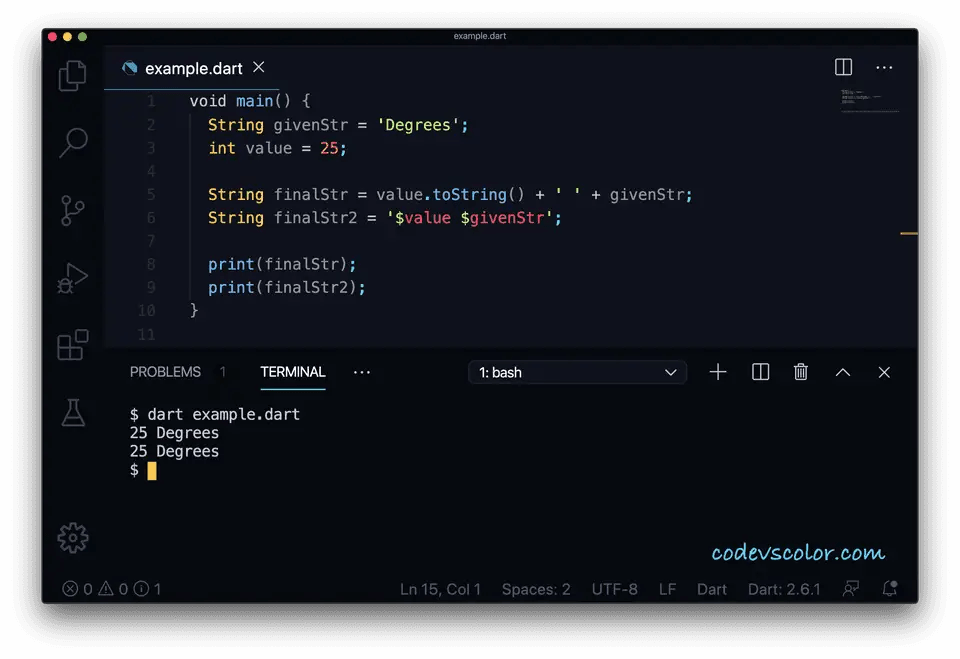Image resolution: width=960 pixels, height=659 pixels.
Task: Open editor more actions ellipsis menu
Action: (884, 67)
